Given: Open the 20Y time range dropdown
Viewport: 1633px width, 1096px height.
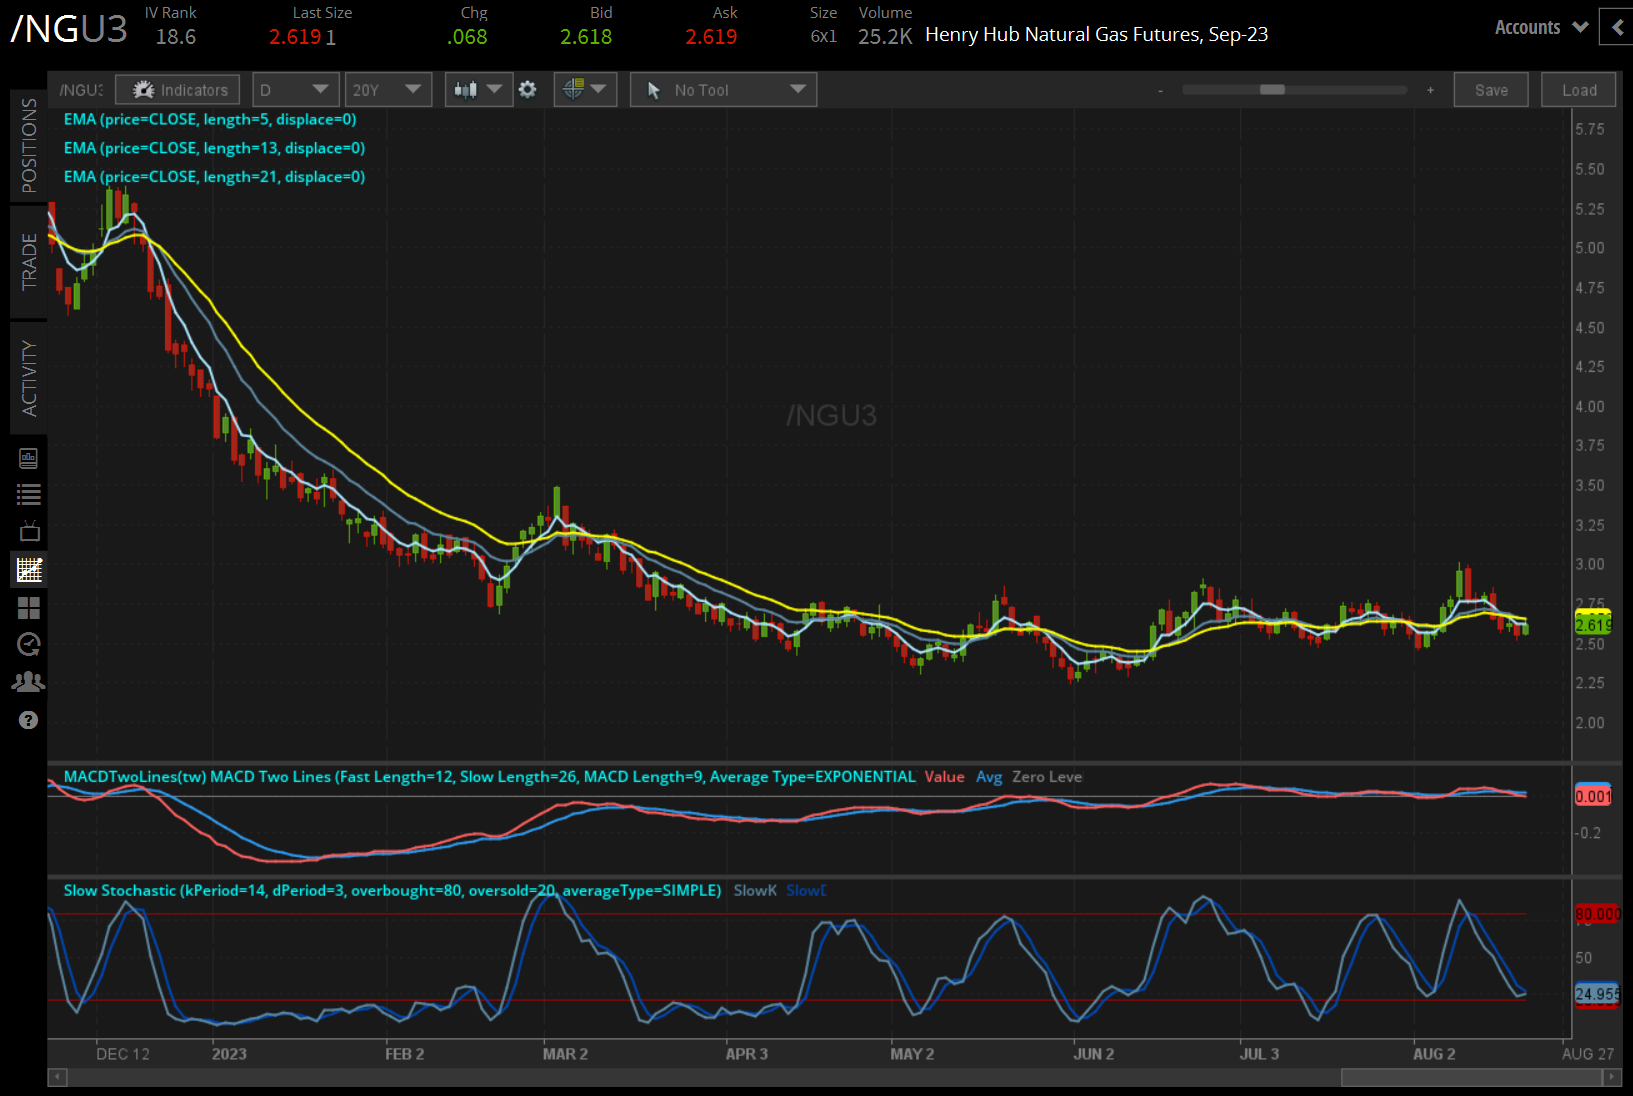Looking at the screenshot, I should pyautogui.click(x=388, y=90).
